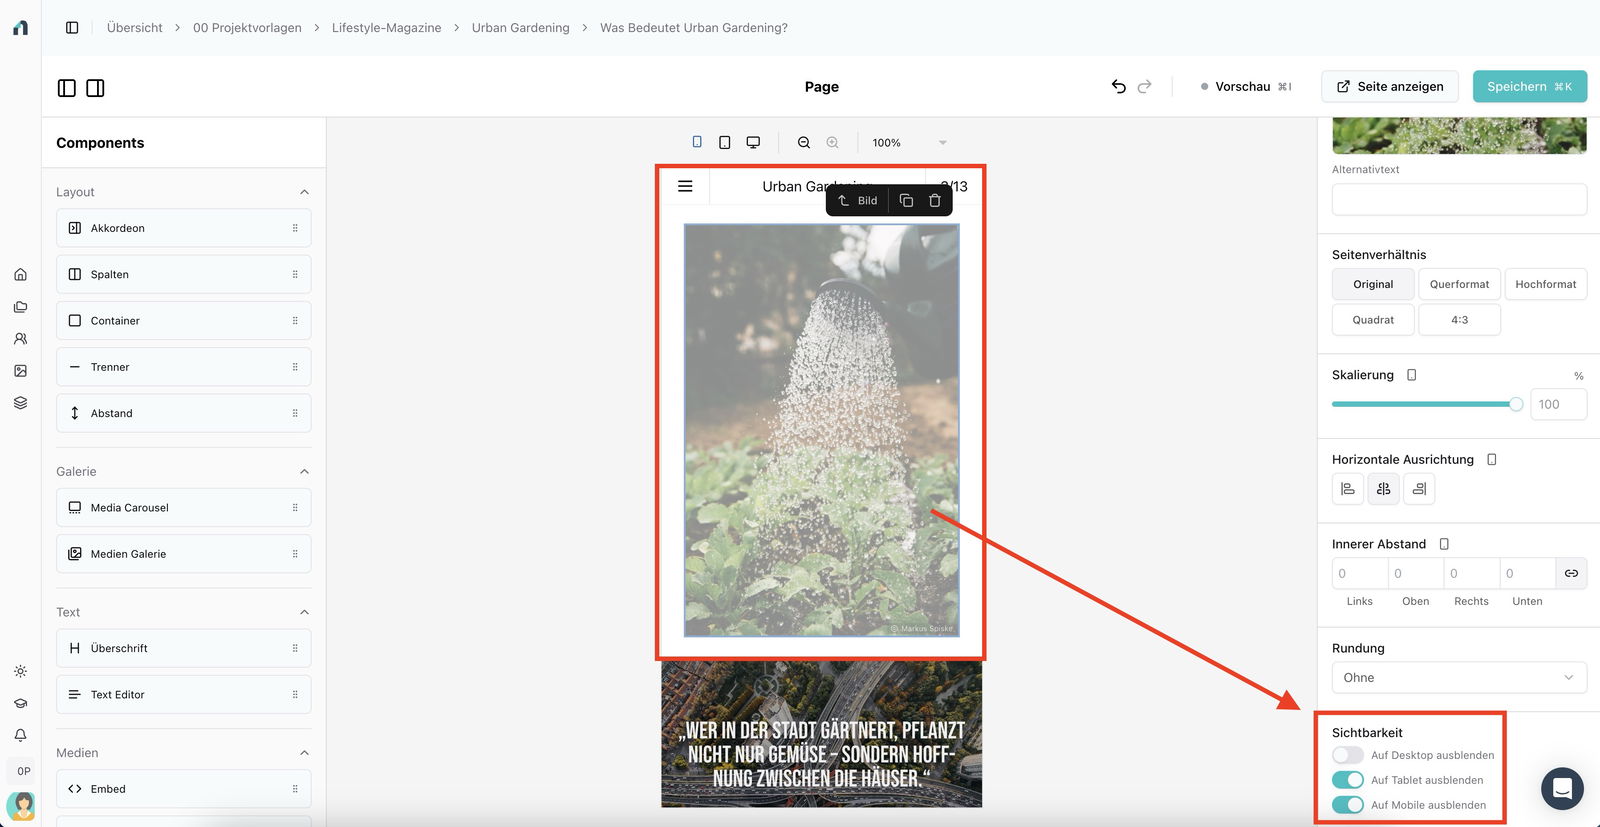Duplicate the selected Bild element
The height and width of the screenshot is (827, 1600).
[906, 200]
